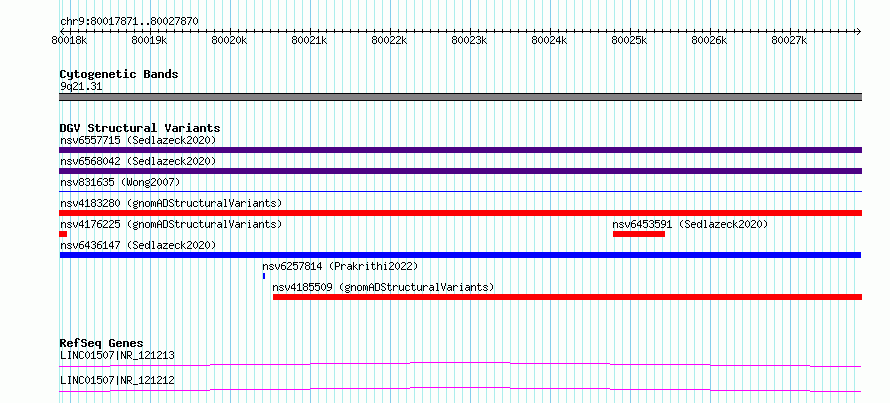890x403 pixels.
Task: Open the nsv831635 (Wong2007) variant label
Action: tap(120, 182)
